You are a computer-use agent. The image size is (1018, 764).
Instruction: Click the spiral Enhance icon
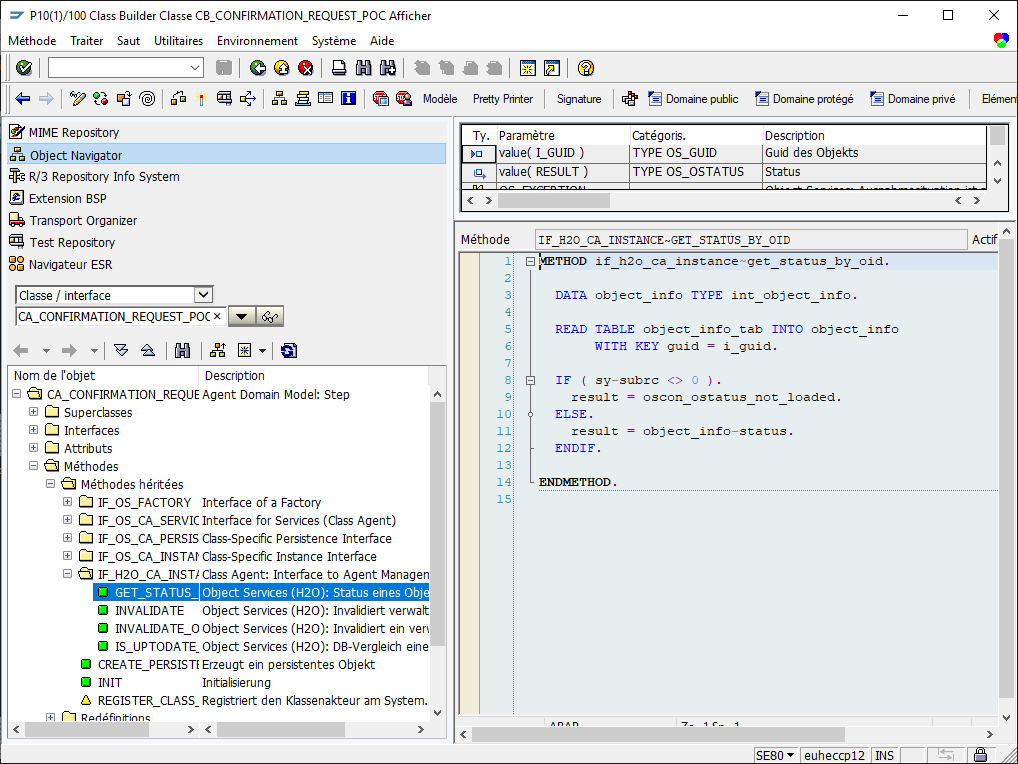[147, 99]
